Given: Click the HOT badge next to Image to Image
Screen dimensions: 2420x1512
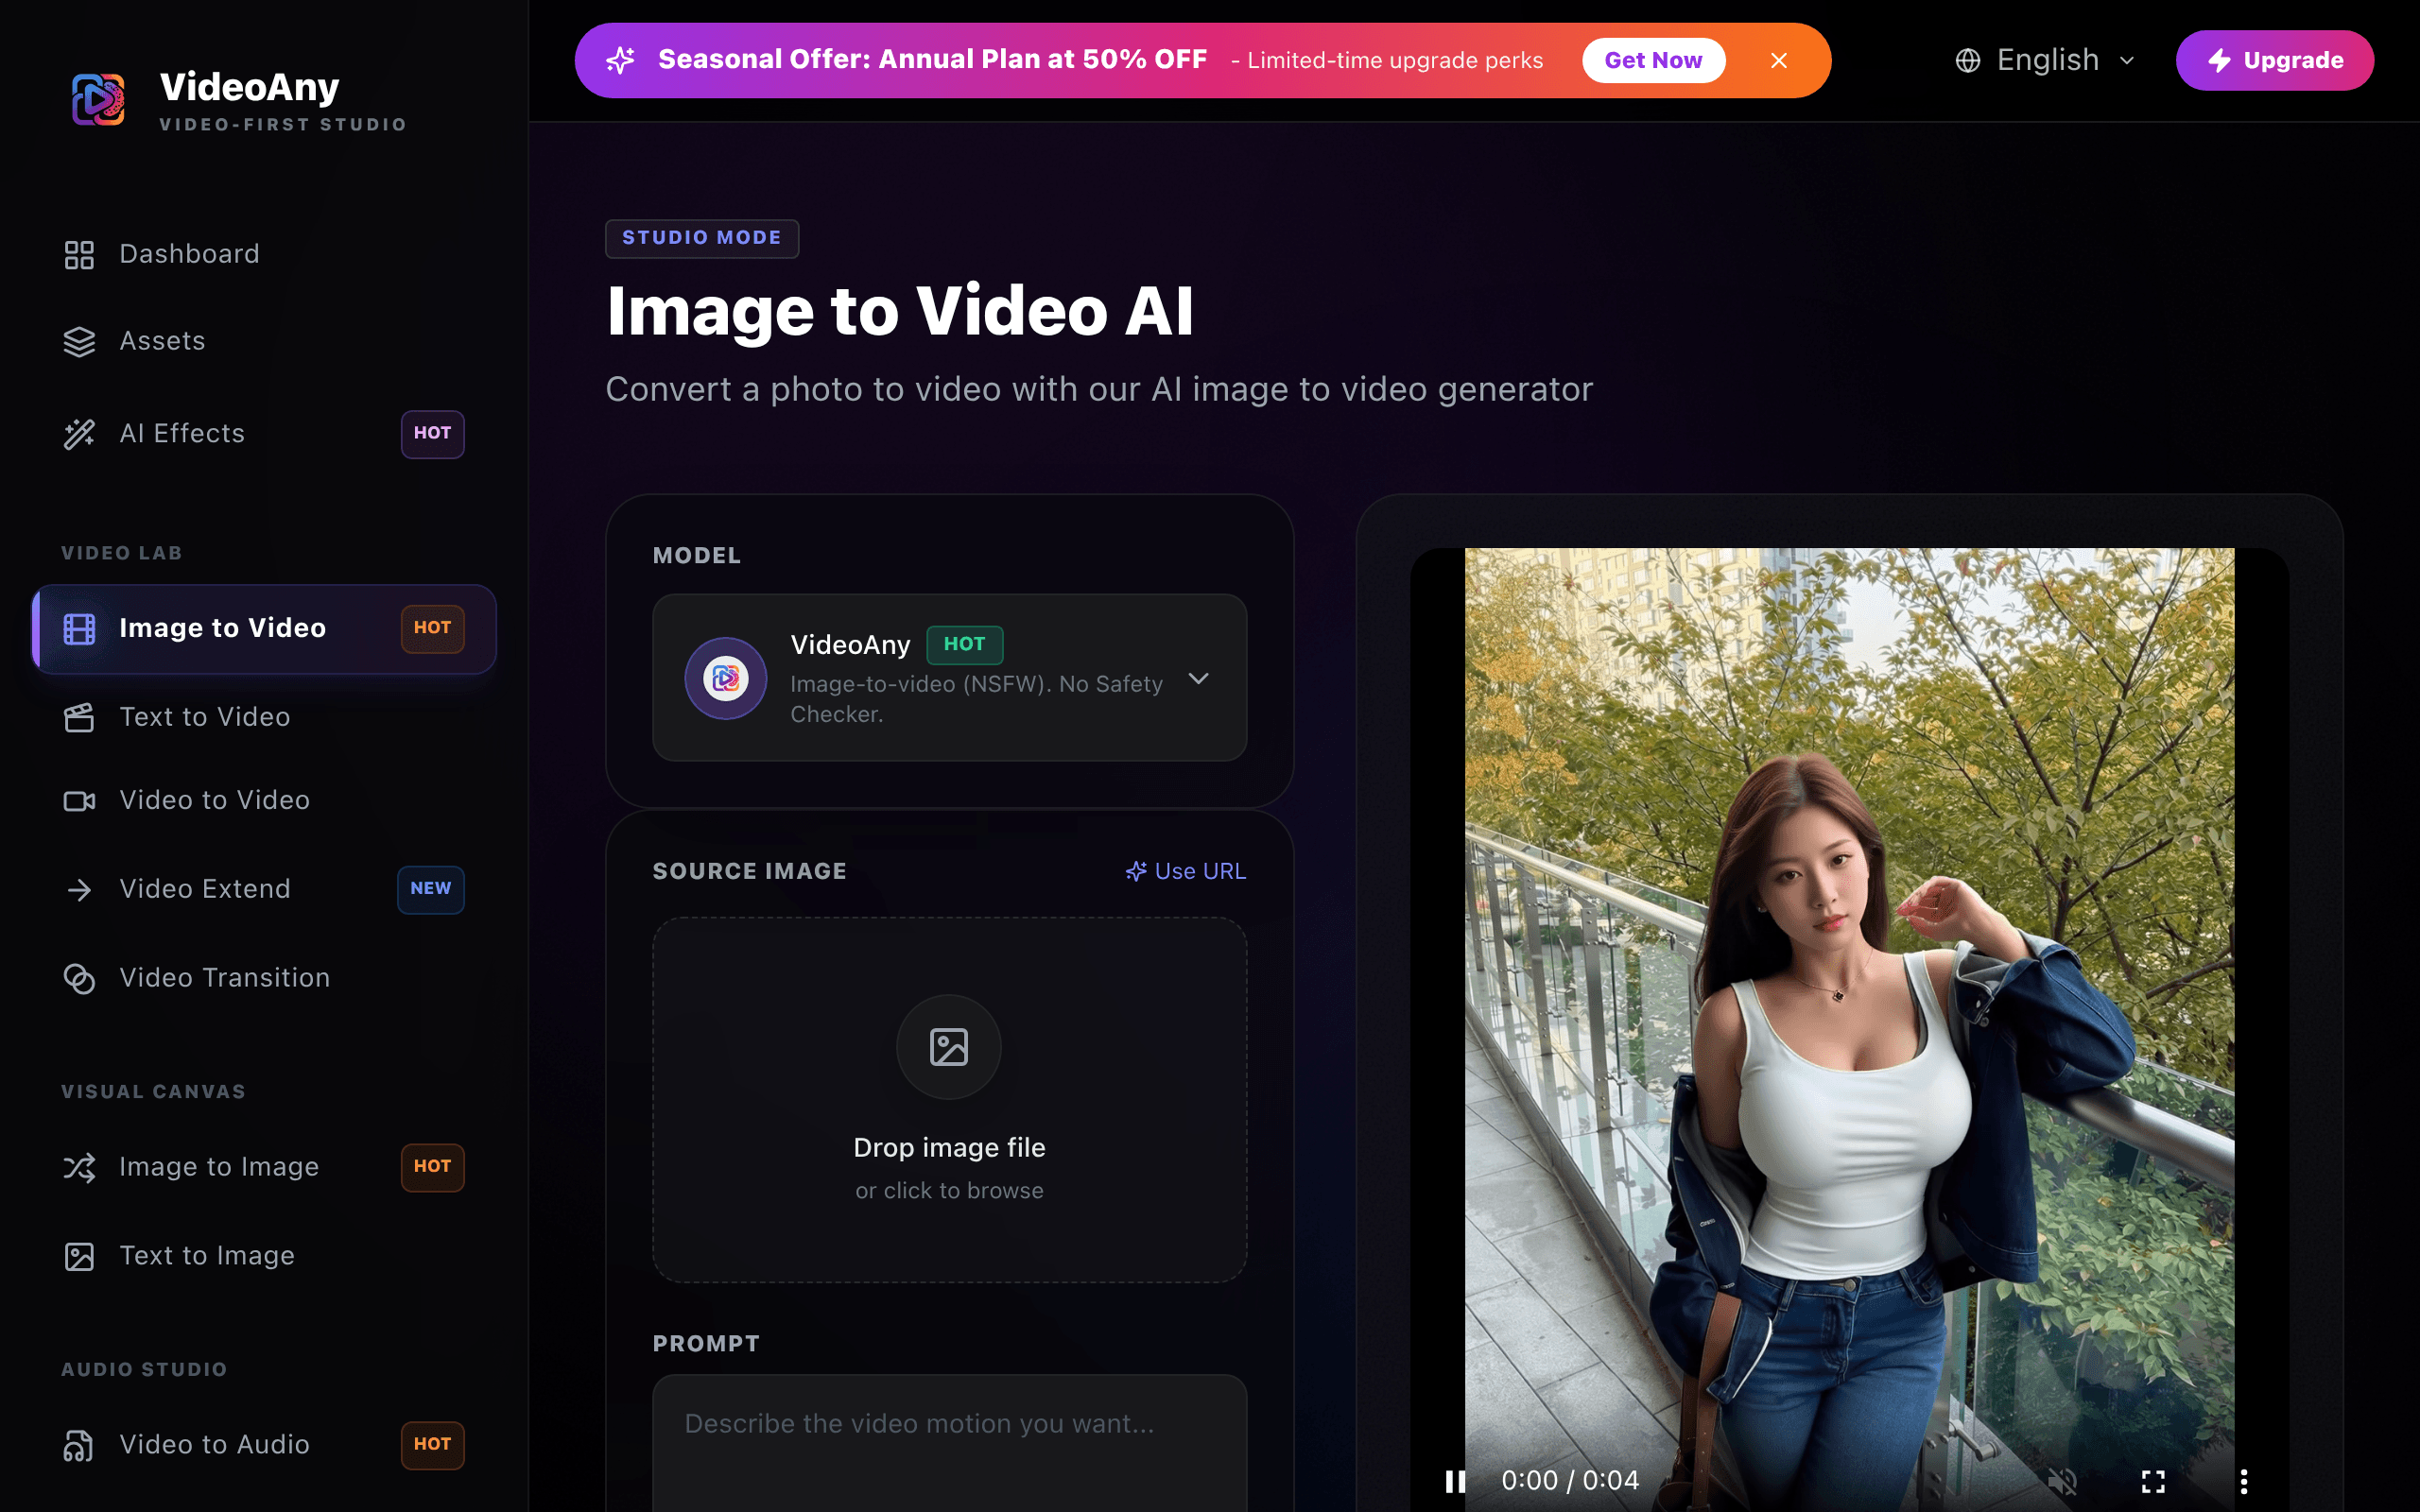Looking at the screenshot, I should pos(432,1167).
